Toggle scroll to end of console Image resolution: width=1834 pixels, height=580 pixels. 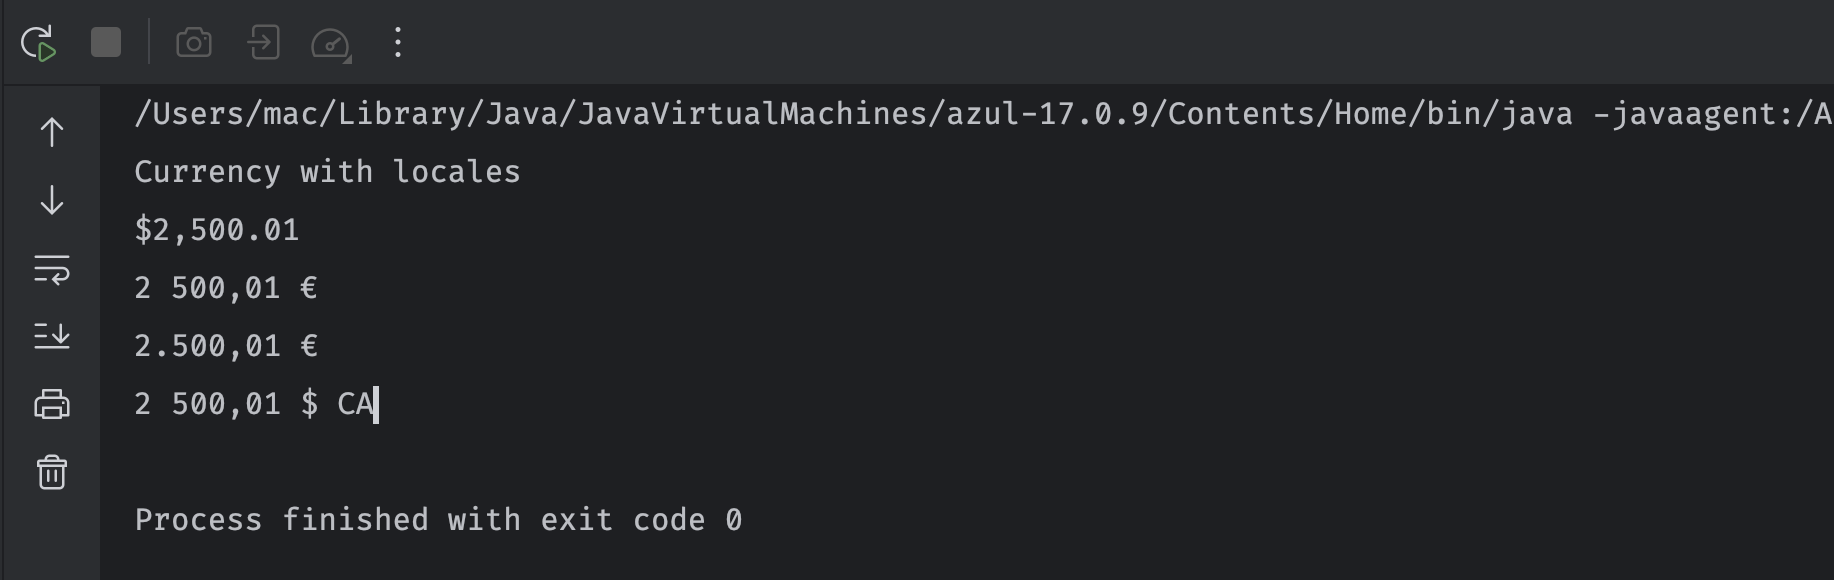[52, 336]
